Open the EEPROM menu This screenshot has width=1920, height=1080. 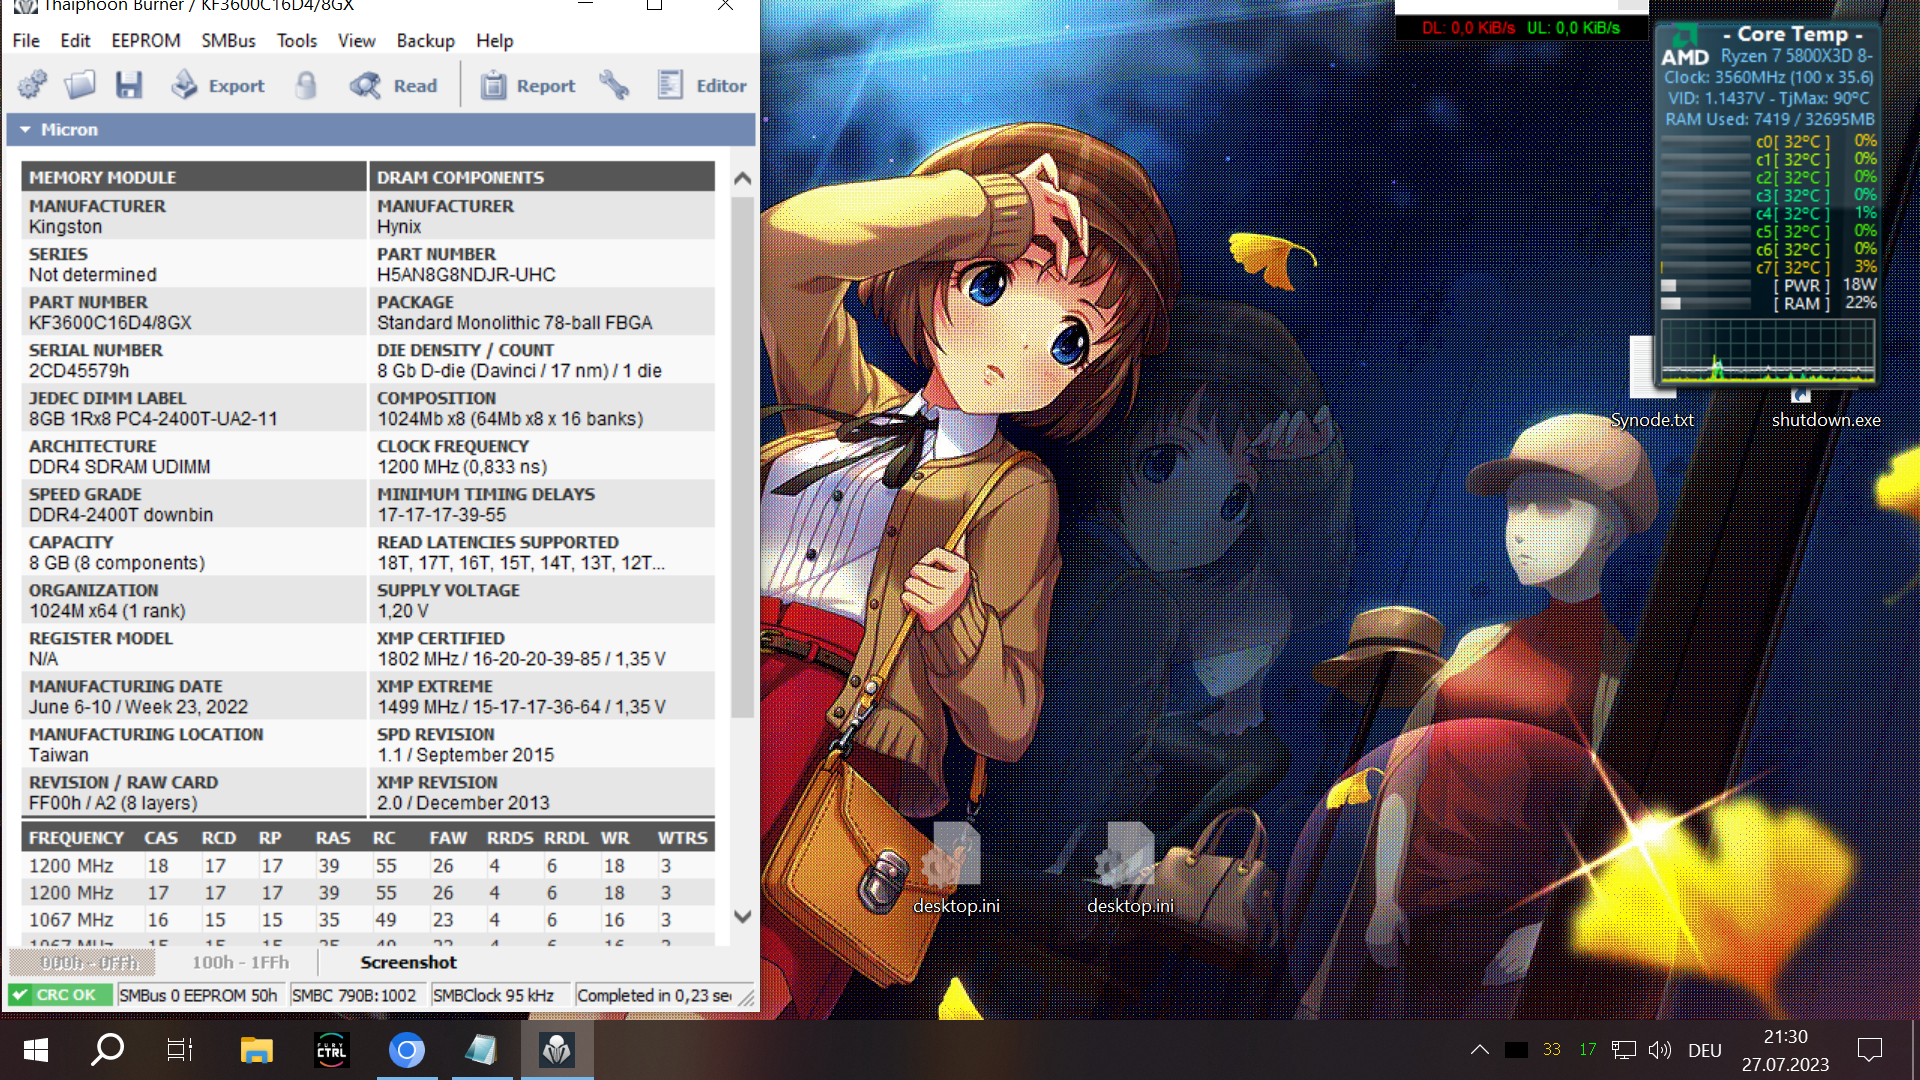[146, 41]
